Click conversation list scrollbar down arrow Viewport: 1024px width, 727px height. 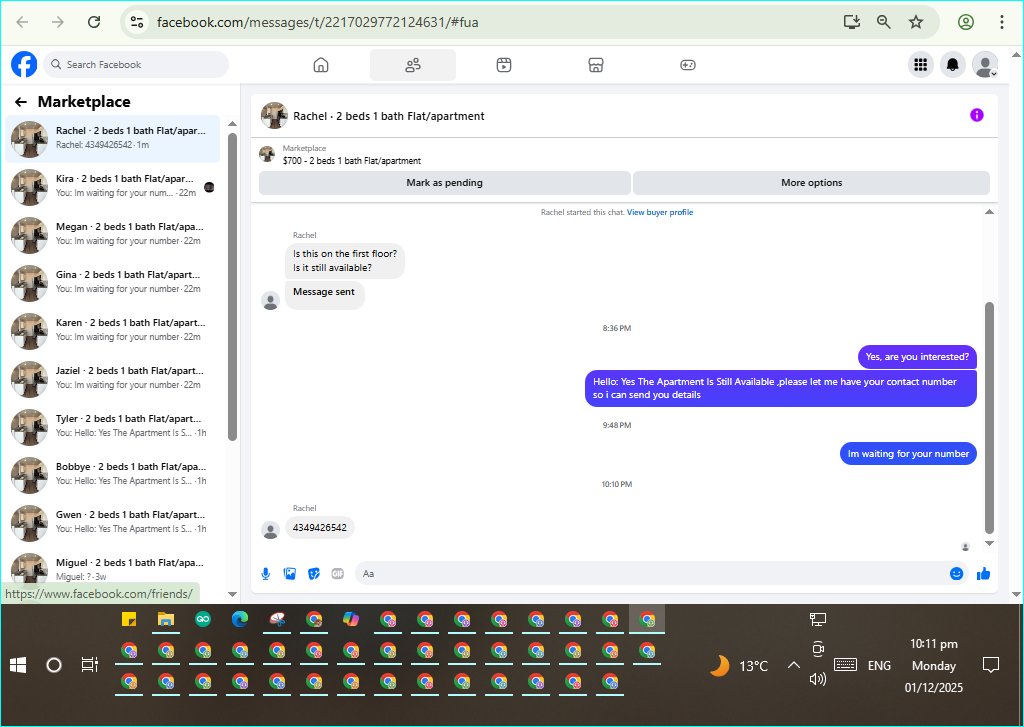[x=232, y=594]
